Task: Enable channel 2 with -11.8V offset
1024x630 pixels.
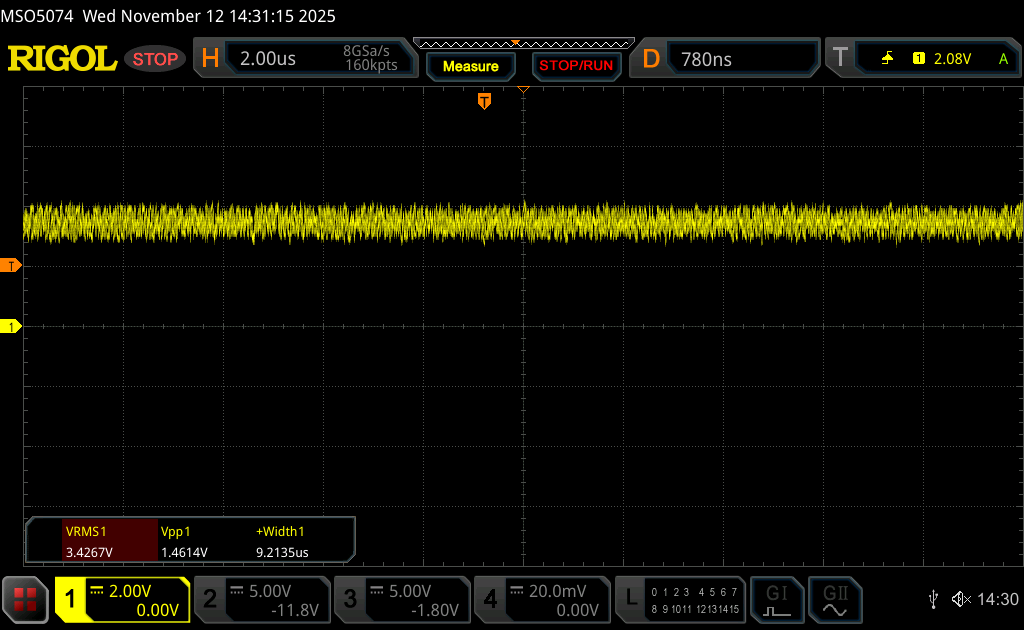Action: tap(262, 599)
